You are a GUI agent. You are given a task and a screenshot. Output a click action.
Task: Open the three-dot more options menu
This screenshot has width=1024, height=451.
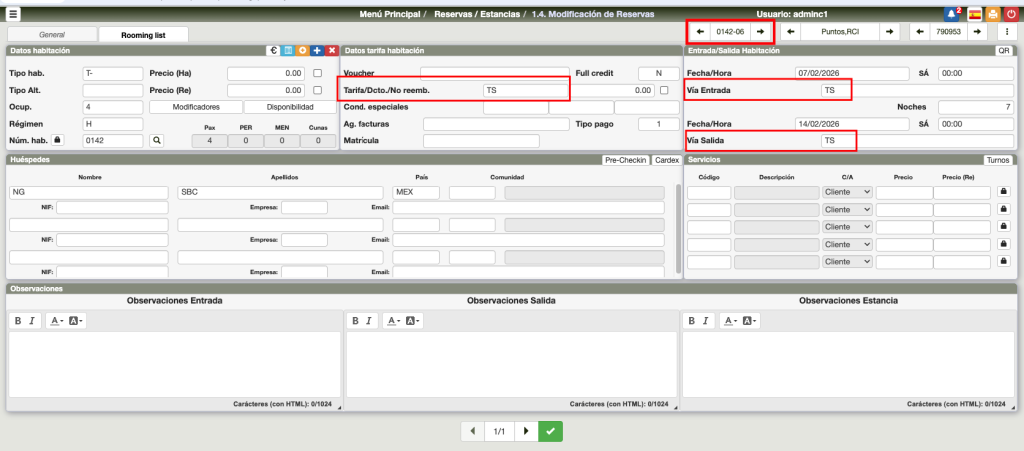pos(1007,32)
